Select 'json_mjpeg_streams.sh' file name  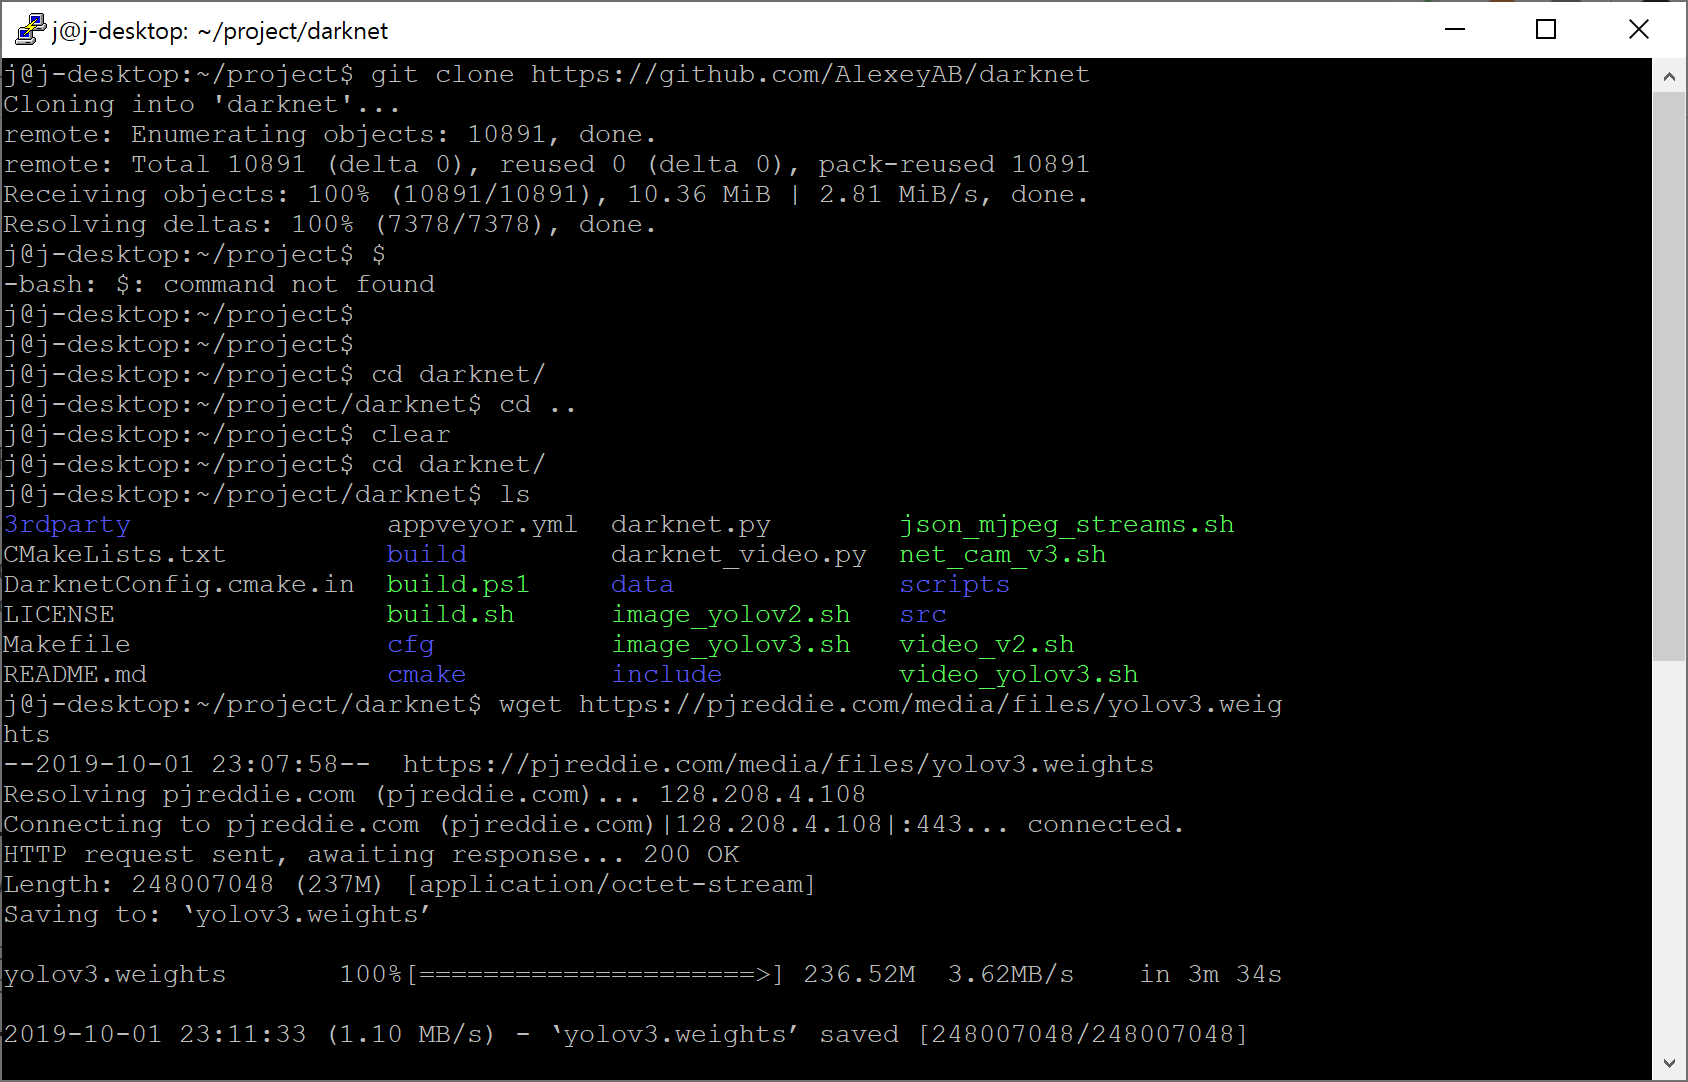(1067, 525)
